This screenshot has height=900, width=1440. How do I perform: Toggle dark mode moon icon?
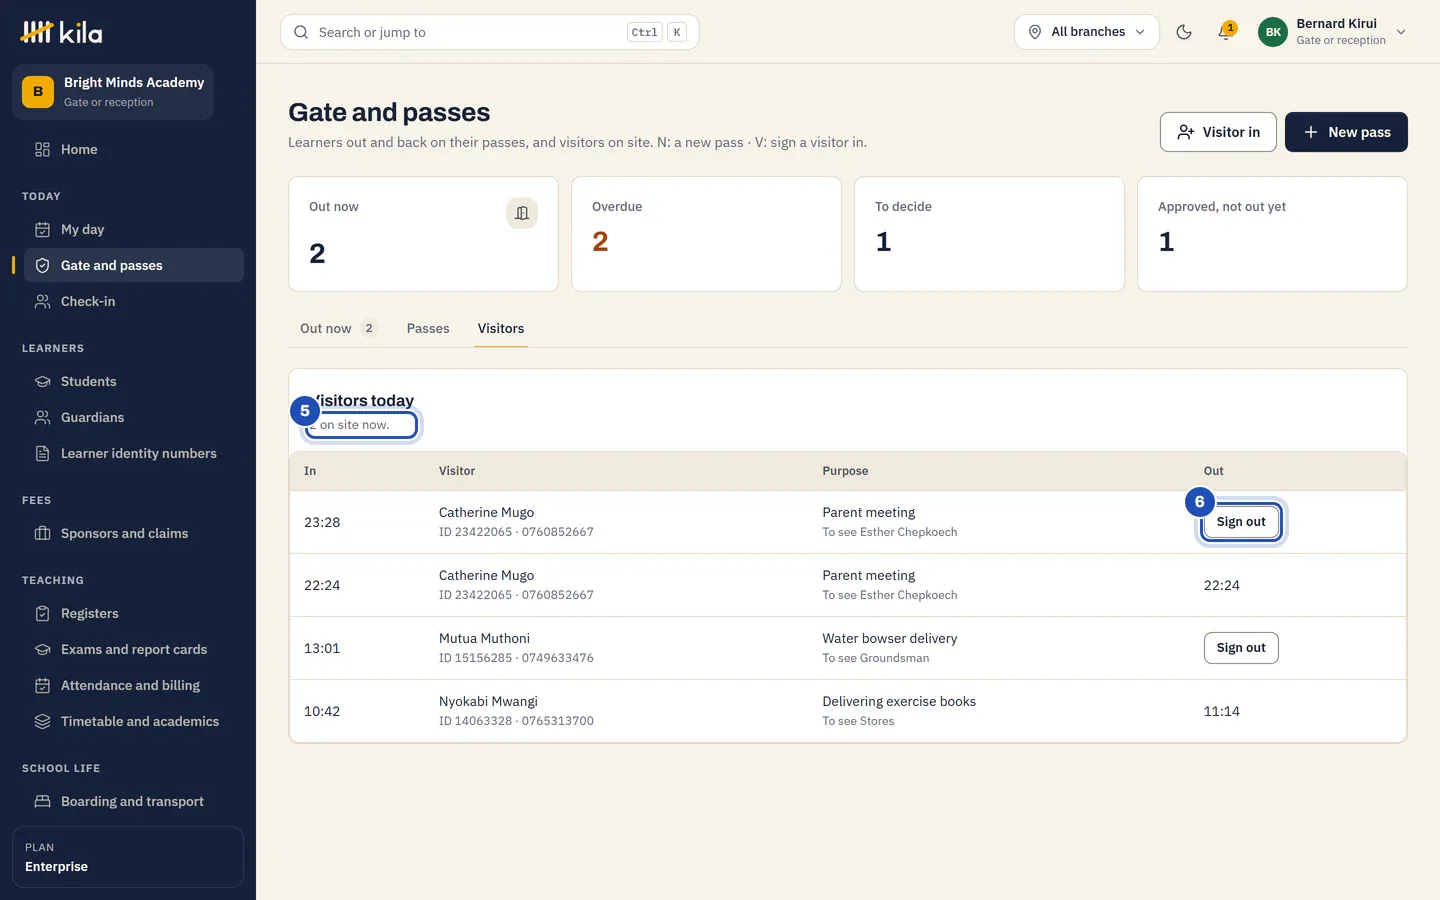point(1184,32)
